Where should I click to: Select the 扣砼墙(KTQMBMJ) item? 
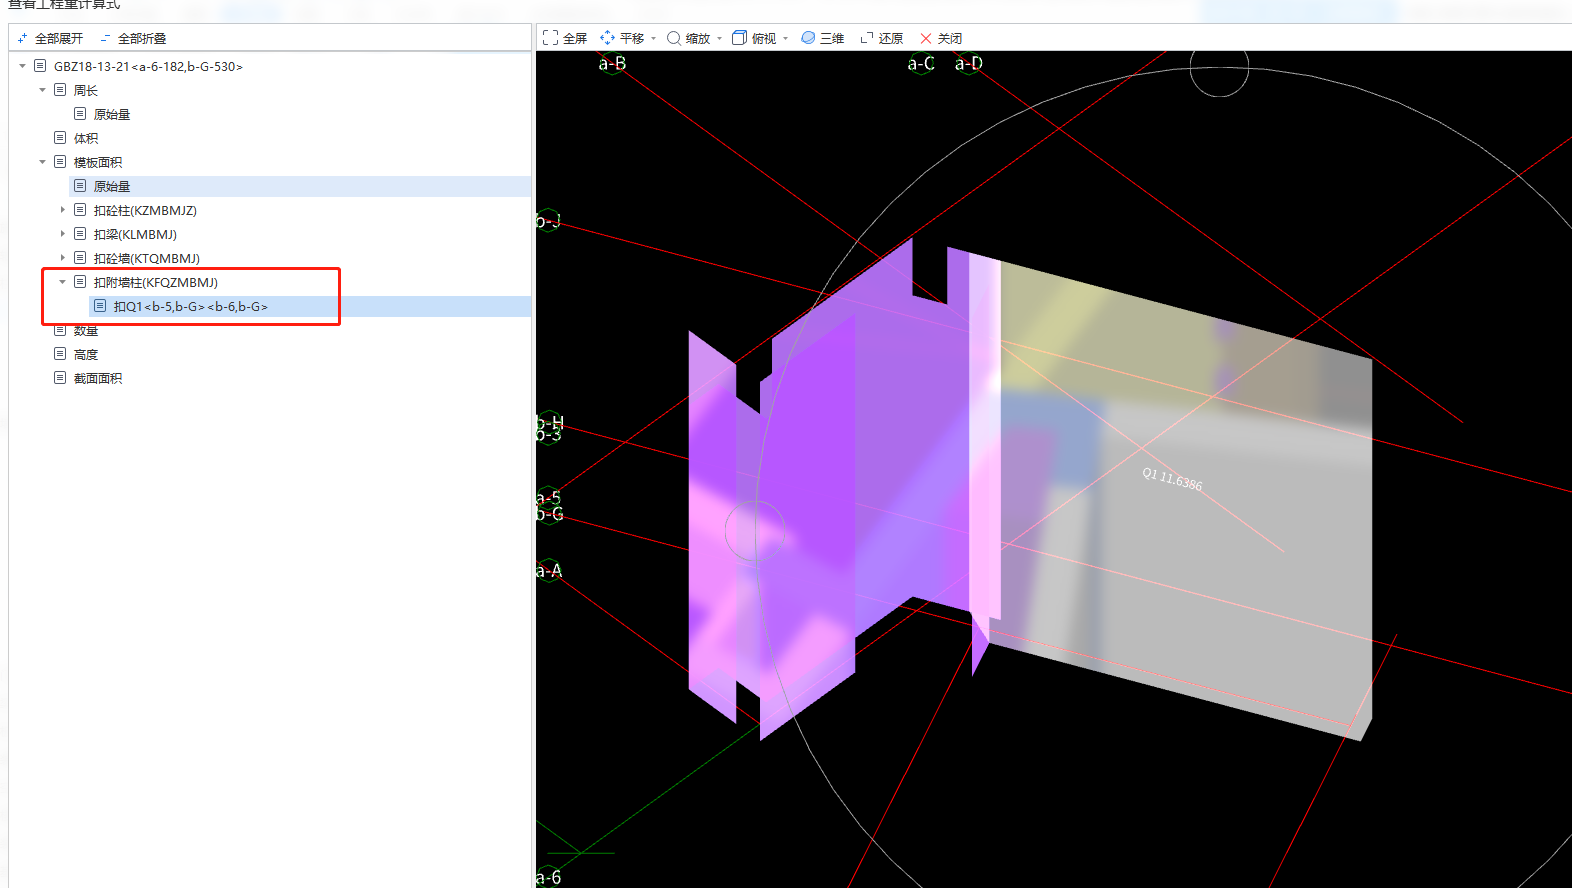click(x=147, y=258)
